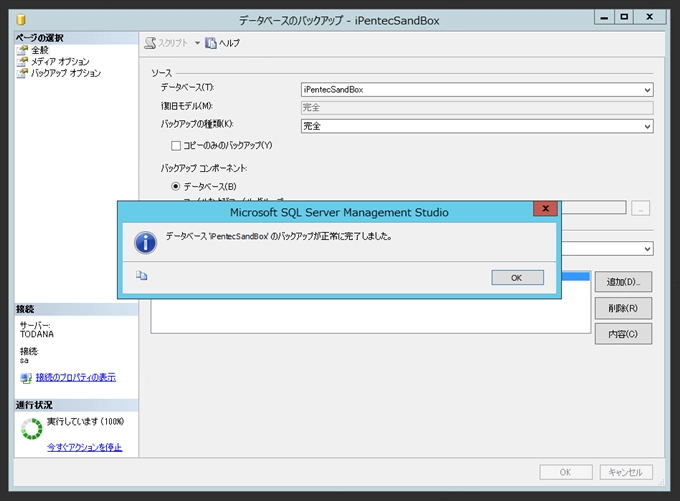Viewport: 680px width, 501px height.
Task: Open 接続のプロパティの表示 link
Action: click(x=75, y=377)
